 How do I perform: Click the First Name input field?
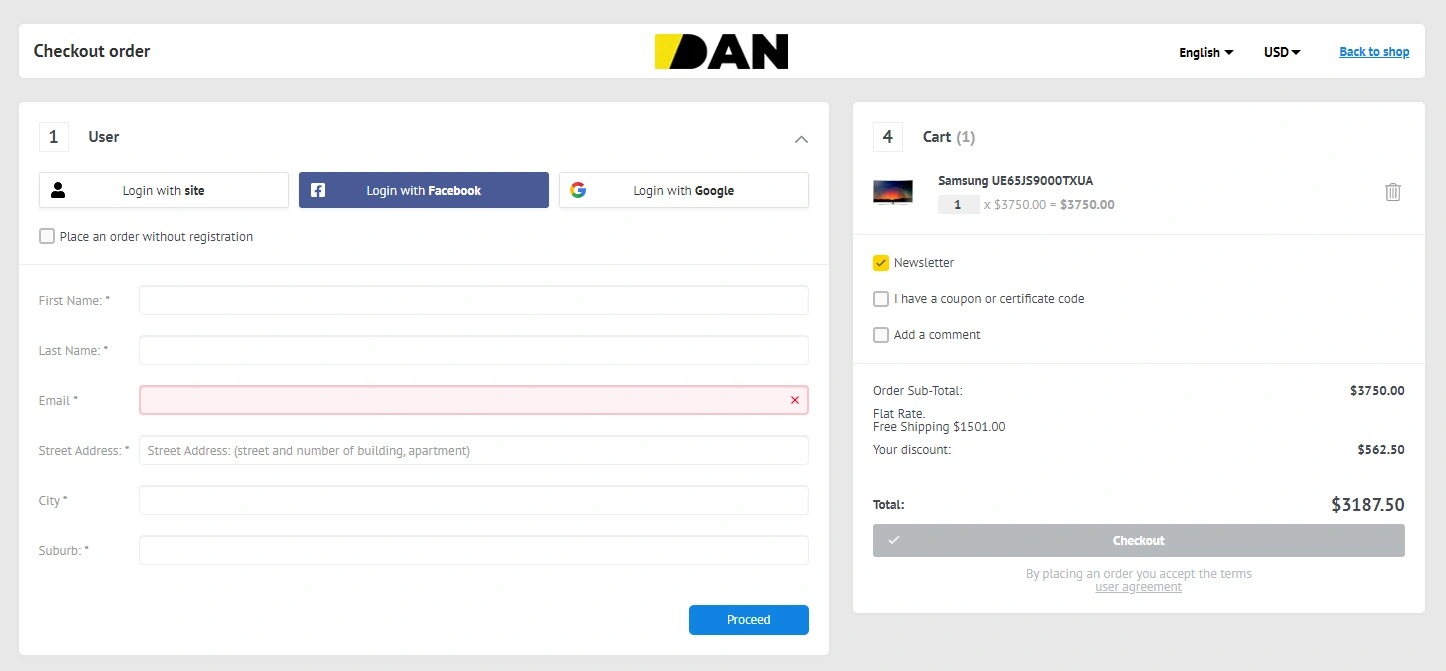(473, 300)
